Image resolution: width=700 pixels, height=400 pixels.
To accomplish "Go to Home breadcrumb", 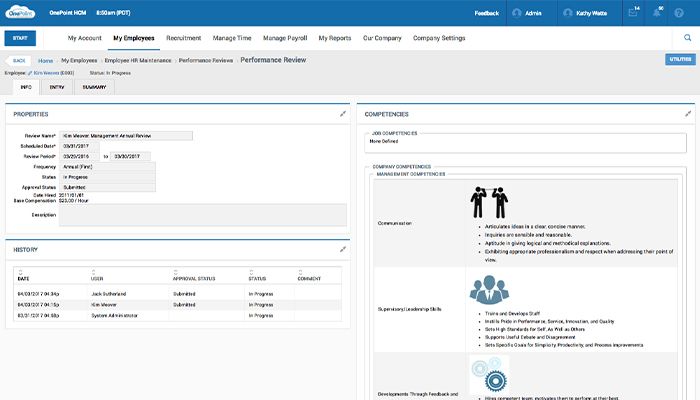I will click(x=46, y=60).
